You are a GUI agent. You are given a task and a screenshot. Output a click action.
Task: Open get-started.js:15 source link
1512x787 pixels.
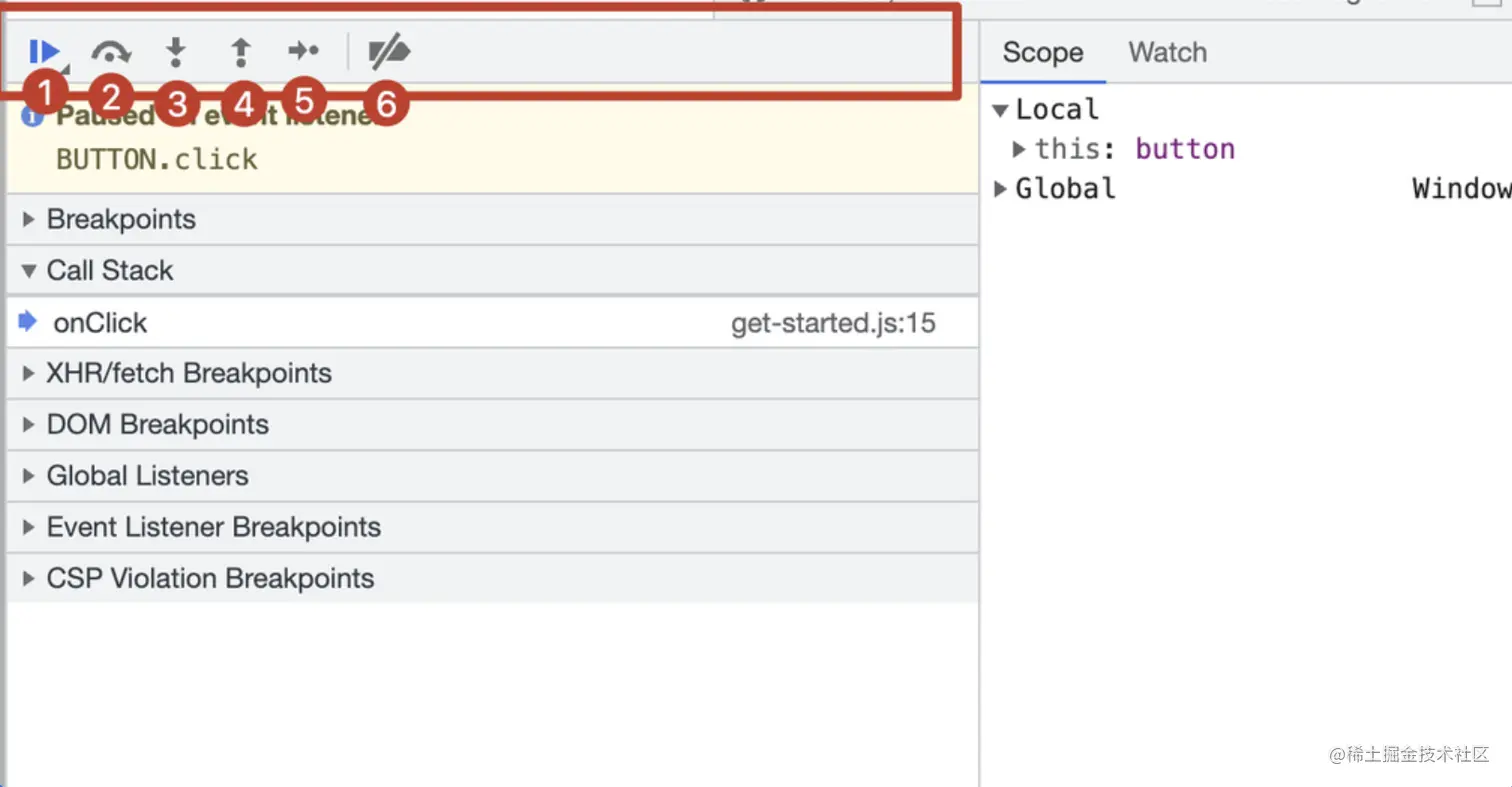point(833,323)
